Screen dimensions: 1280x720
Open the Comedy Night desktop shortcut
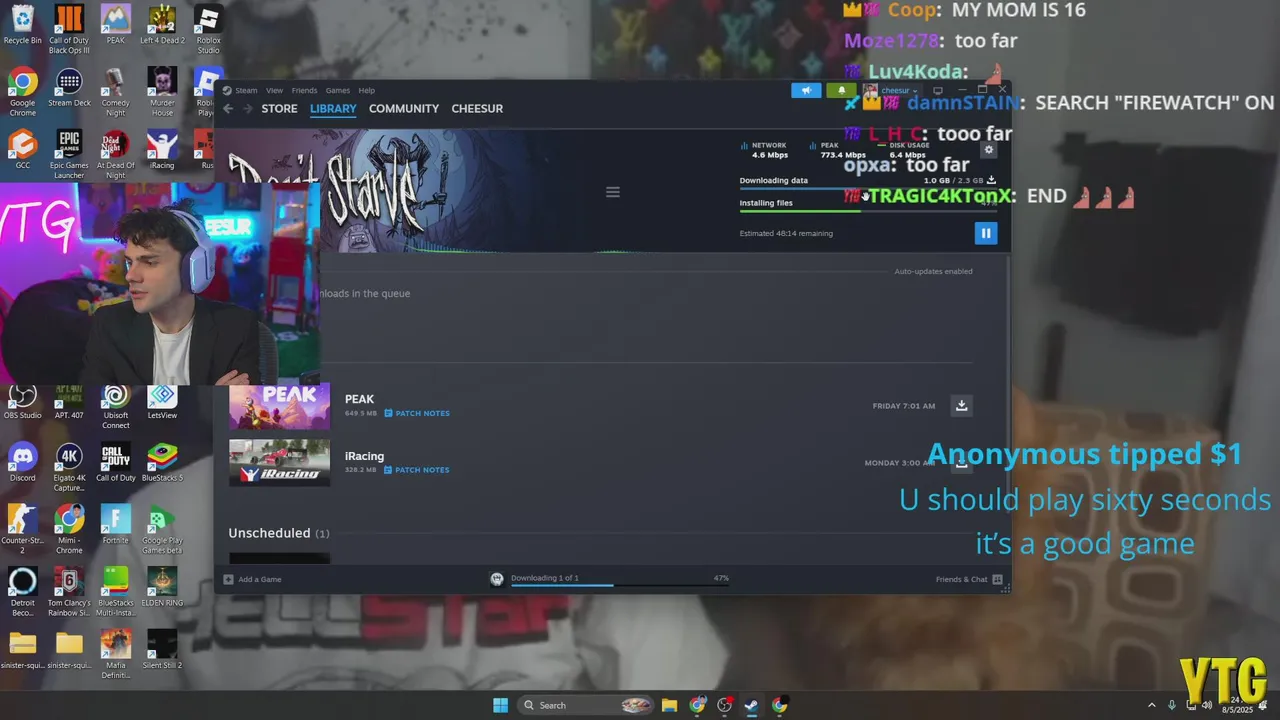115,92
